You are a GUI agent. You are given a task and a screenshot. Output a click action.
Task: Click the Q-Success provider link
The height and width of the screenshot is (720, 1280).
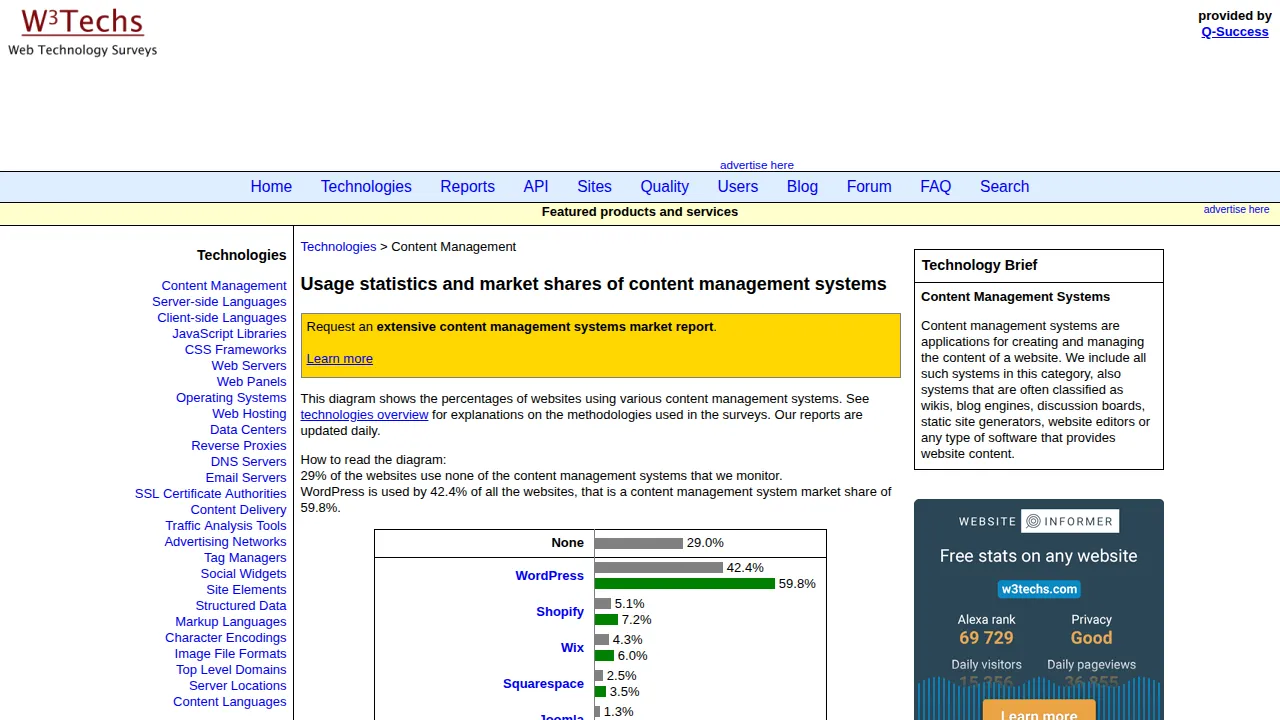coord(1235,31)
